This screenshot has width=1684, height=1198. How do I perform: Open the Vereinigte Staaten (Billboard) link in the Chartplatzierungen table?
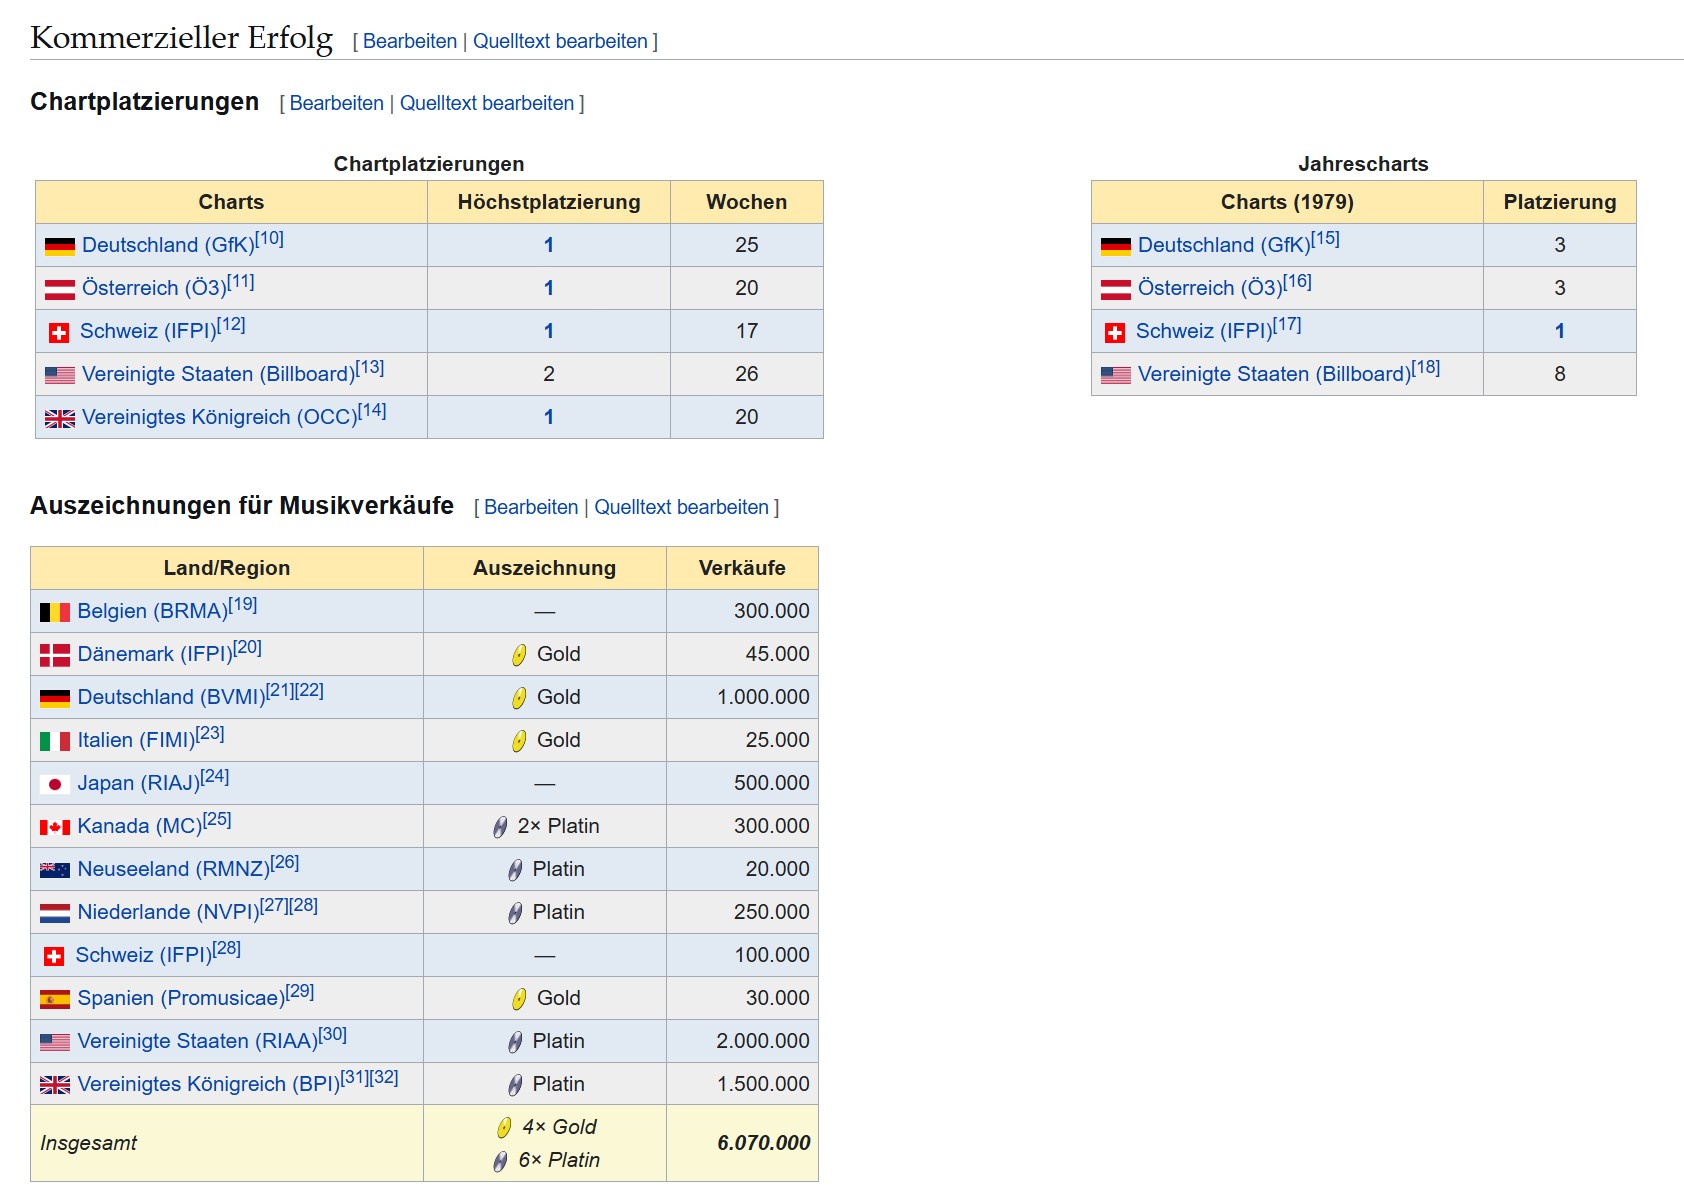218,374
